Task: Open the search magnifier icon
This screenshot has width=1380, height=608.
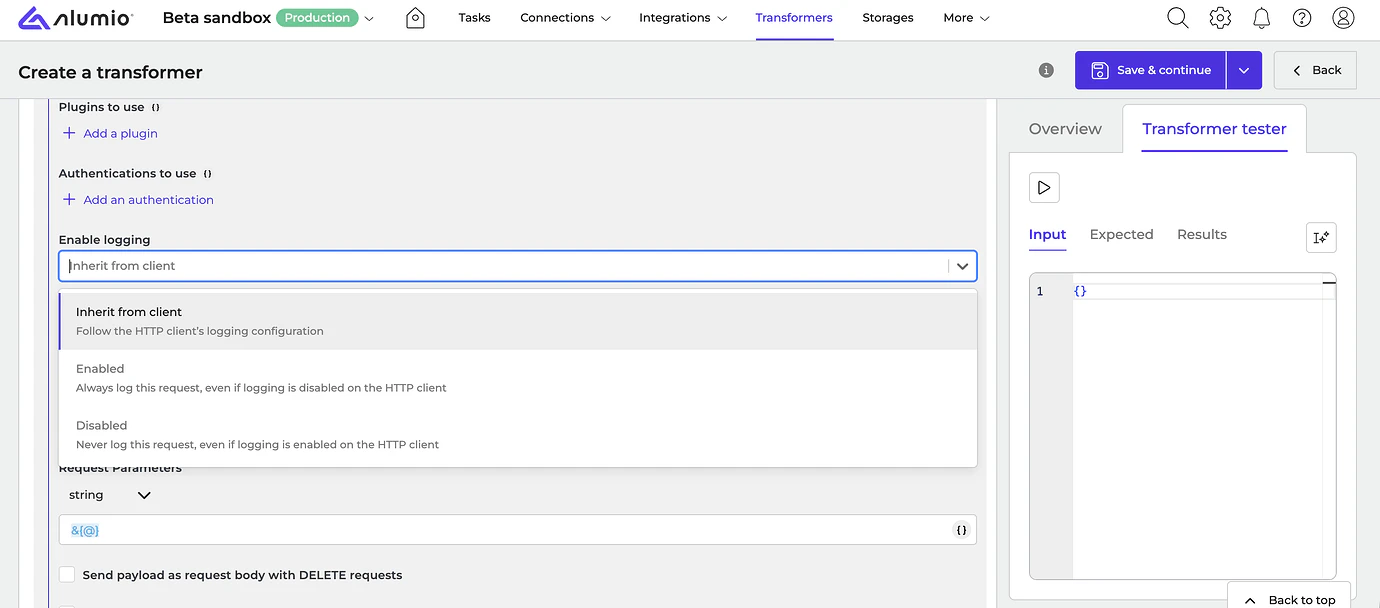Action: pyautogui.click(x=1178, y=18)
